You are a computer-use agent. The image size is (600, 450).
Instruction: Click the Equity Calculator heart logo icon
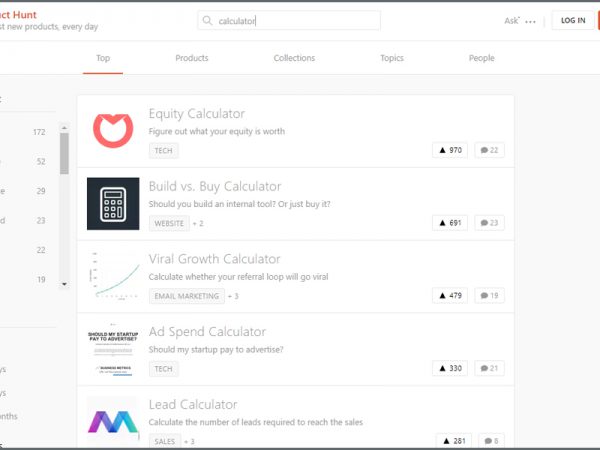coord(112,131)
